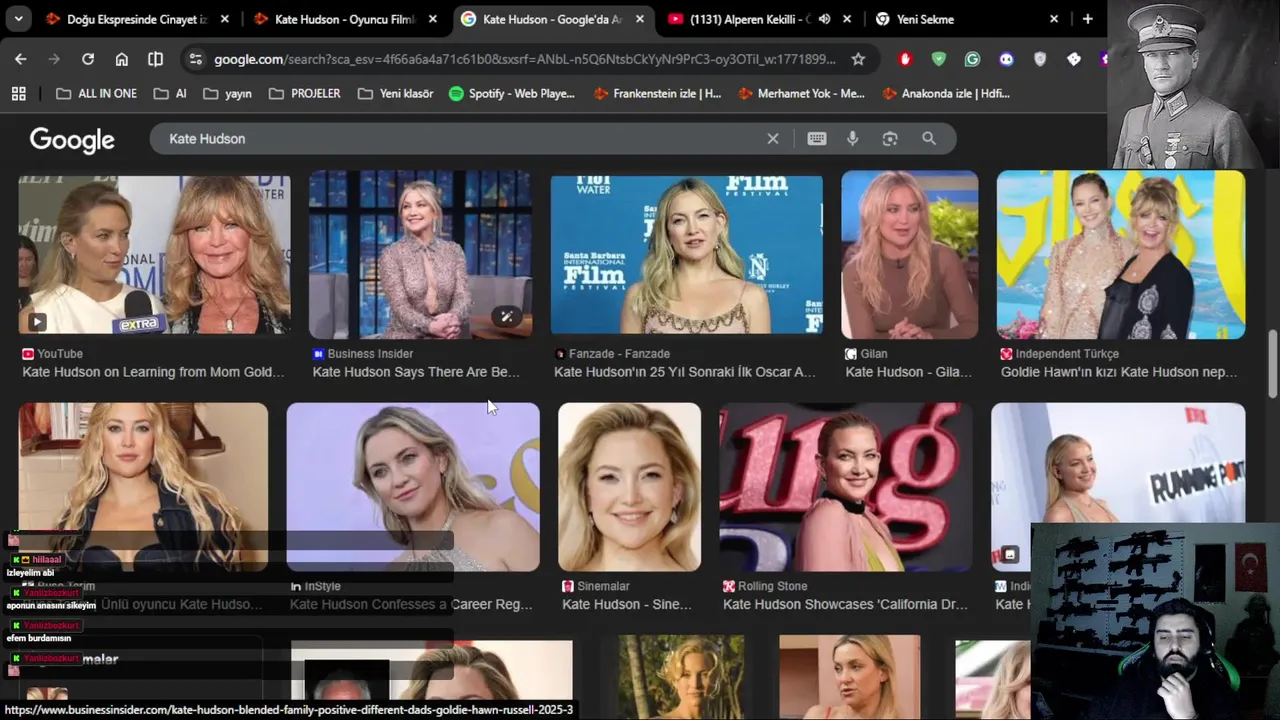1280x720 pixels.
Task: Start a voice search with the microphone
Action: tap(852, 139)
